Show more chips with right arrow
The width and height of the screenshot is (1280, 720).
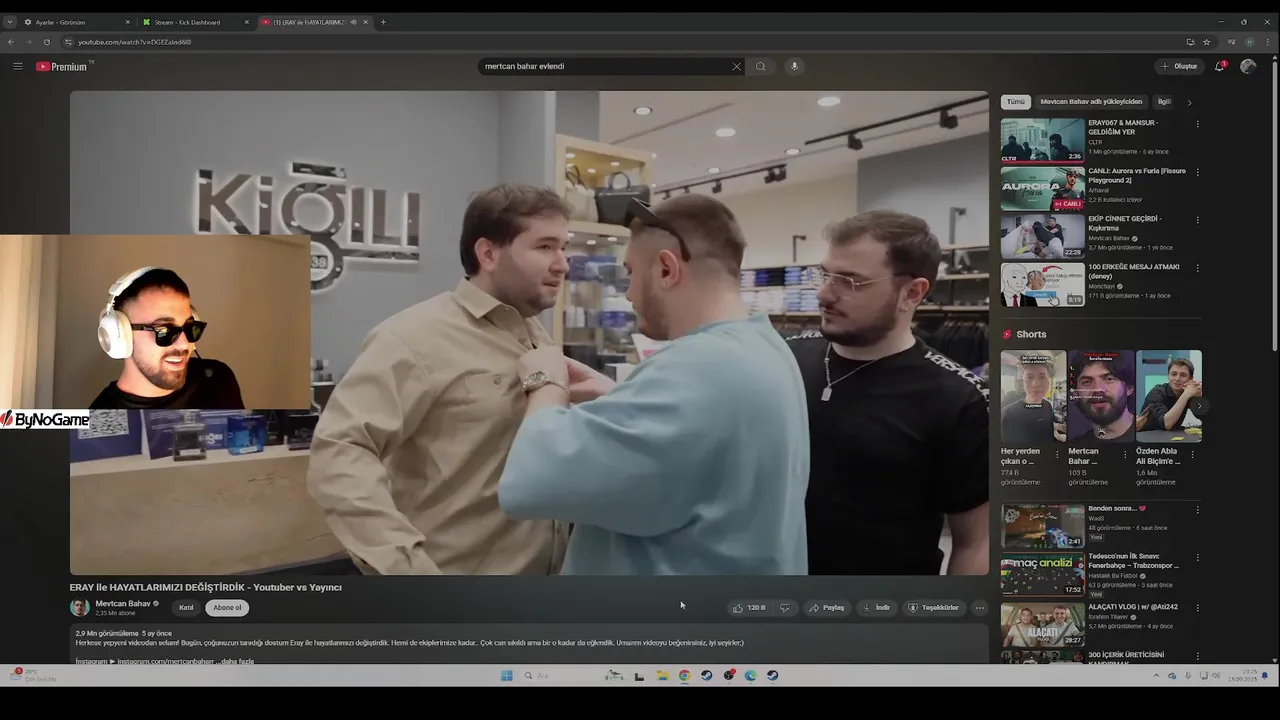[x=1189, y=102]
